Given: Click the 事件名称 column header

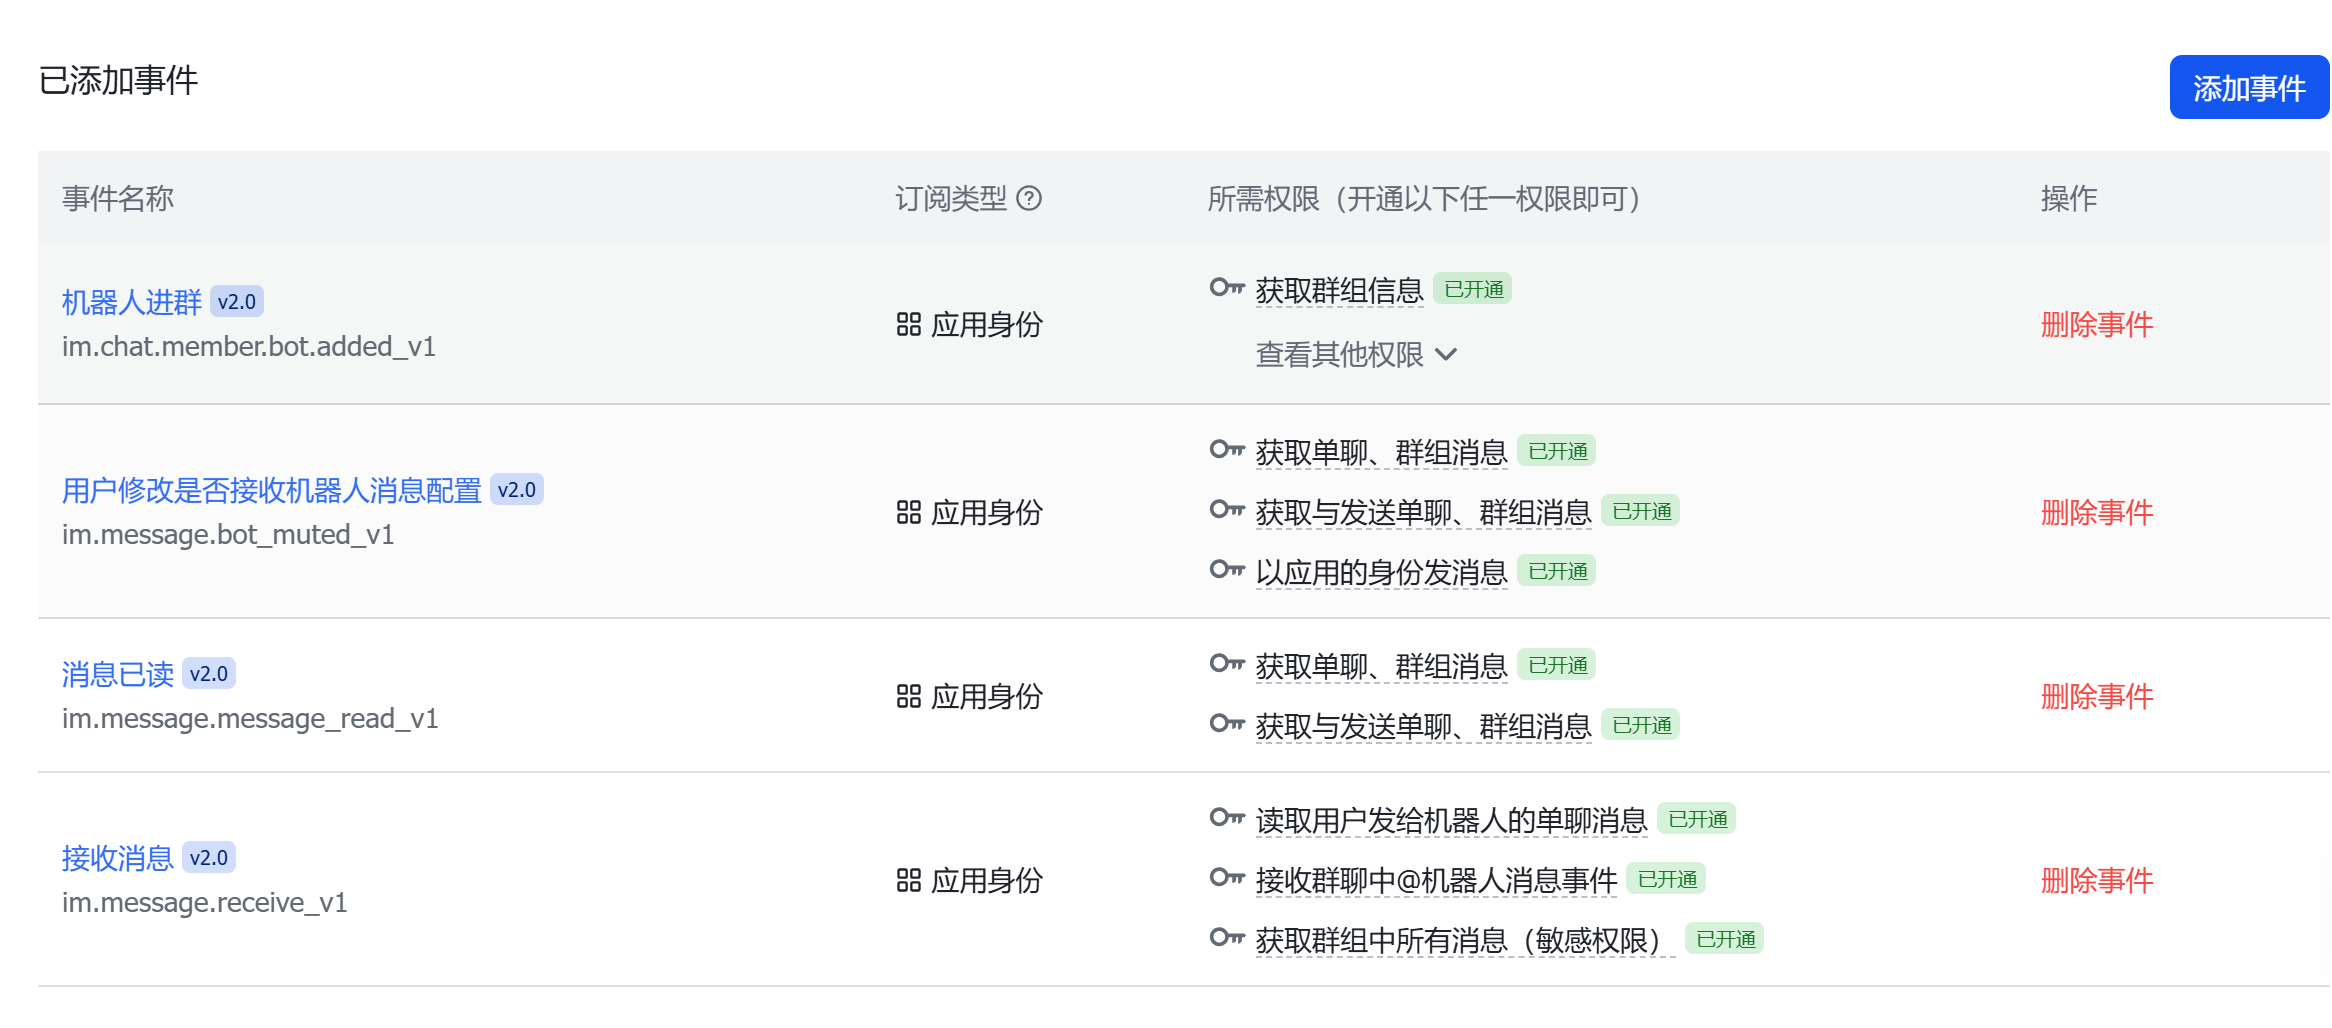Looking at the screenshot, I should [118, 198].
